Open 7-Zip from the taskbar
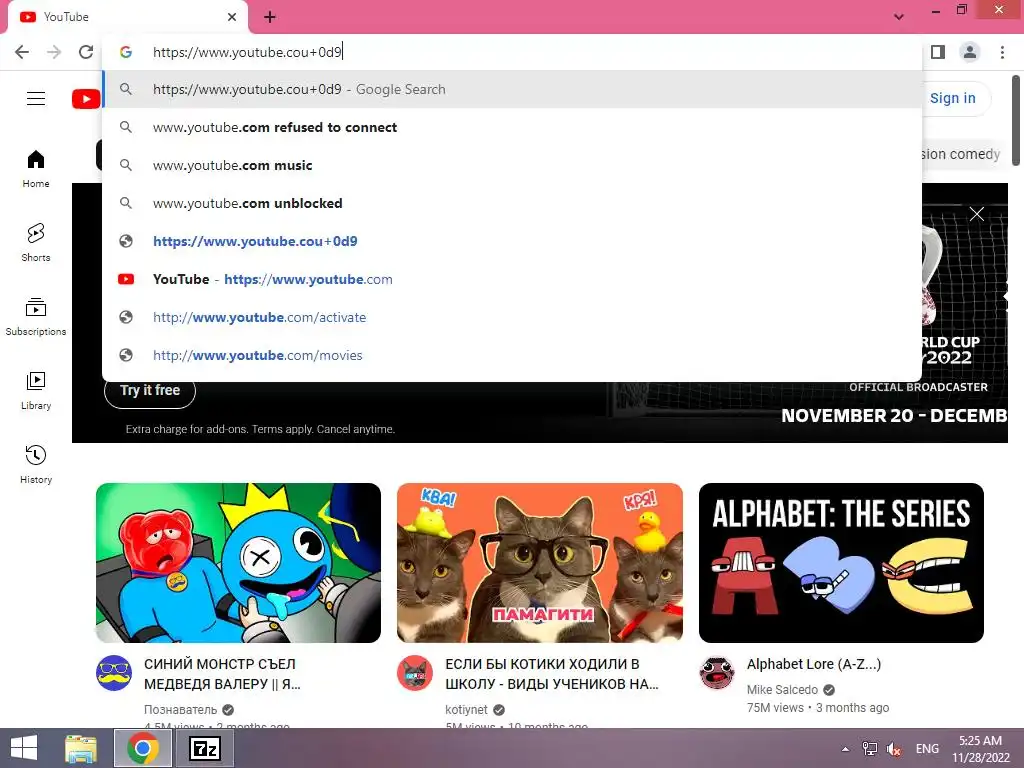The image size is (1024, 768). [x=204, y=748]
